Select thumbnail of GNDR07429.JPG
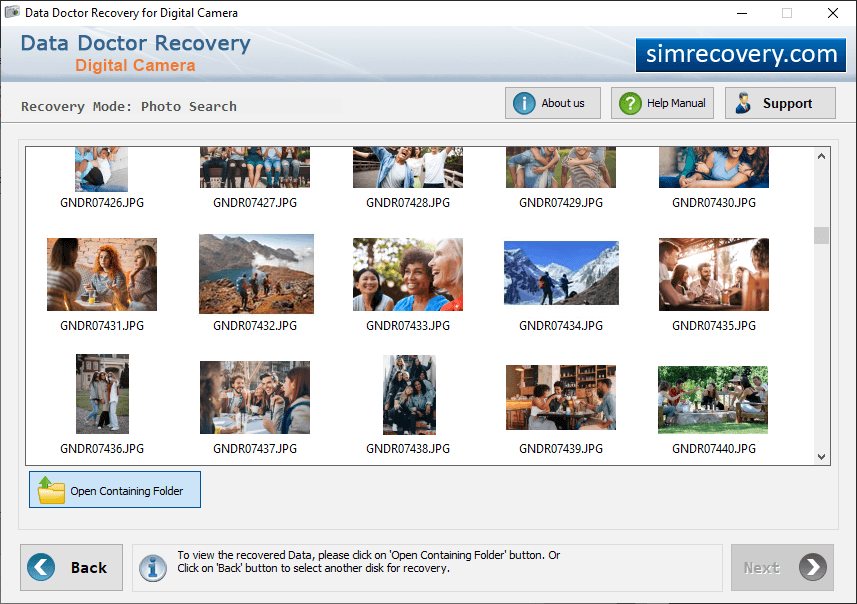Screen dimensions: 857x604 point(561,167)
